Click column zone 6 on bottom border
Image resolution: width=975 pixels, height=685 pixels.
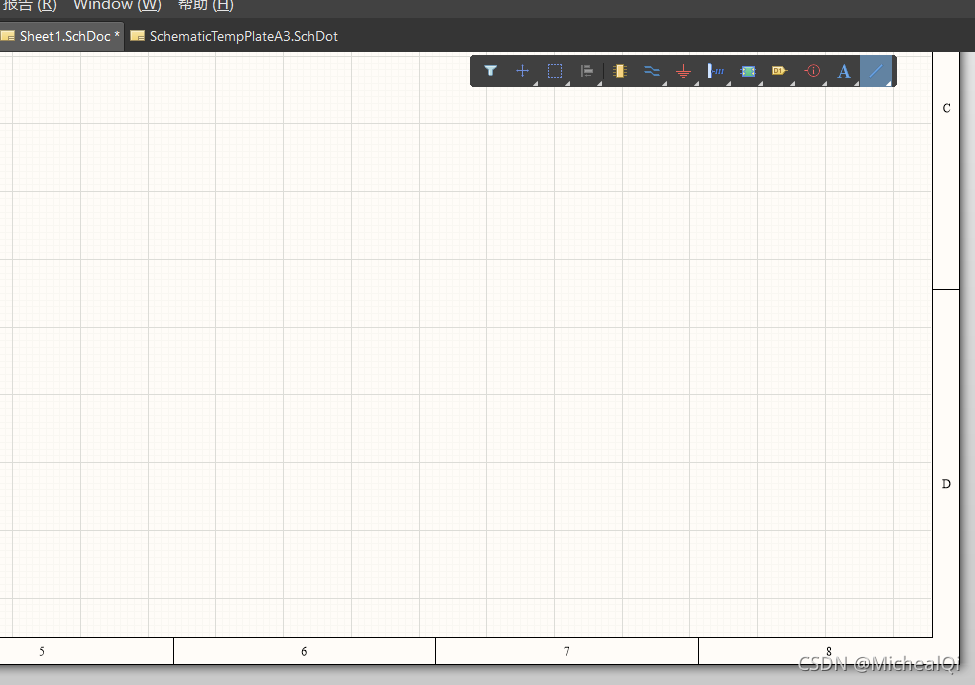click(x=304, y=652)
